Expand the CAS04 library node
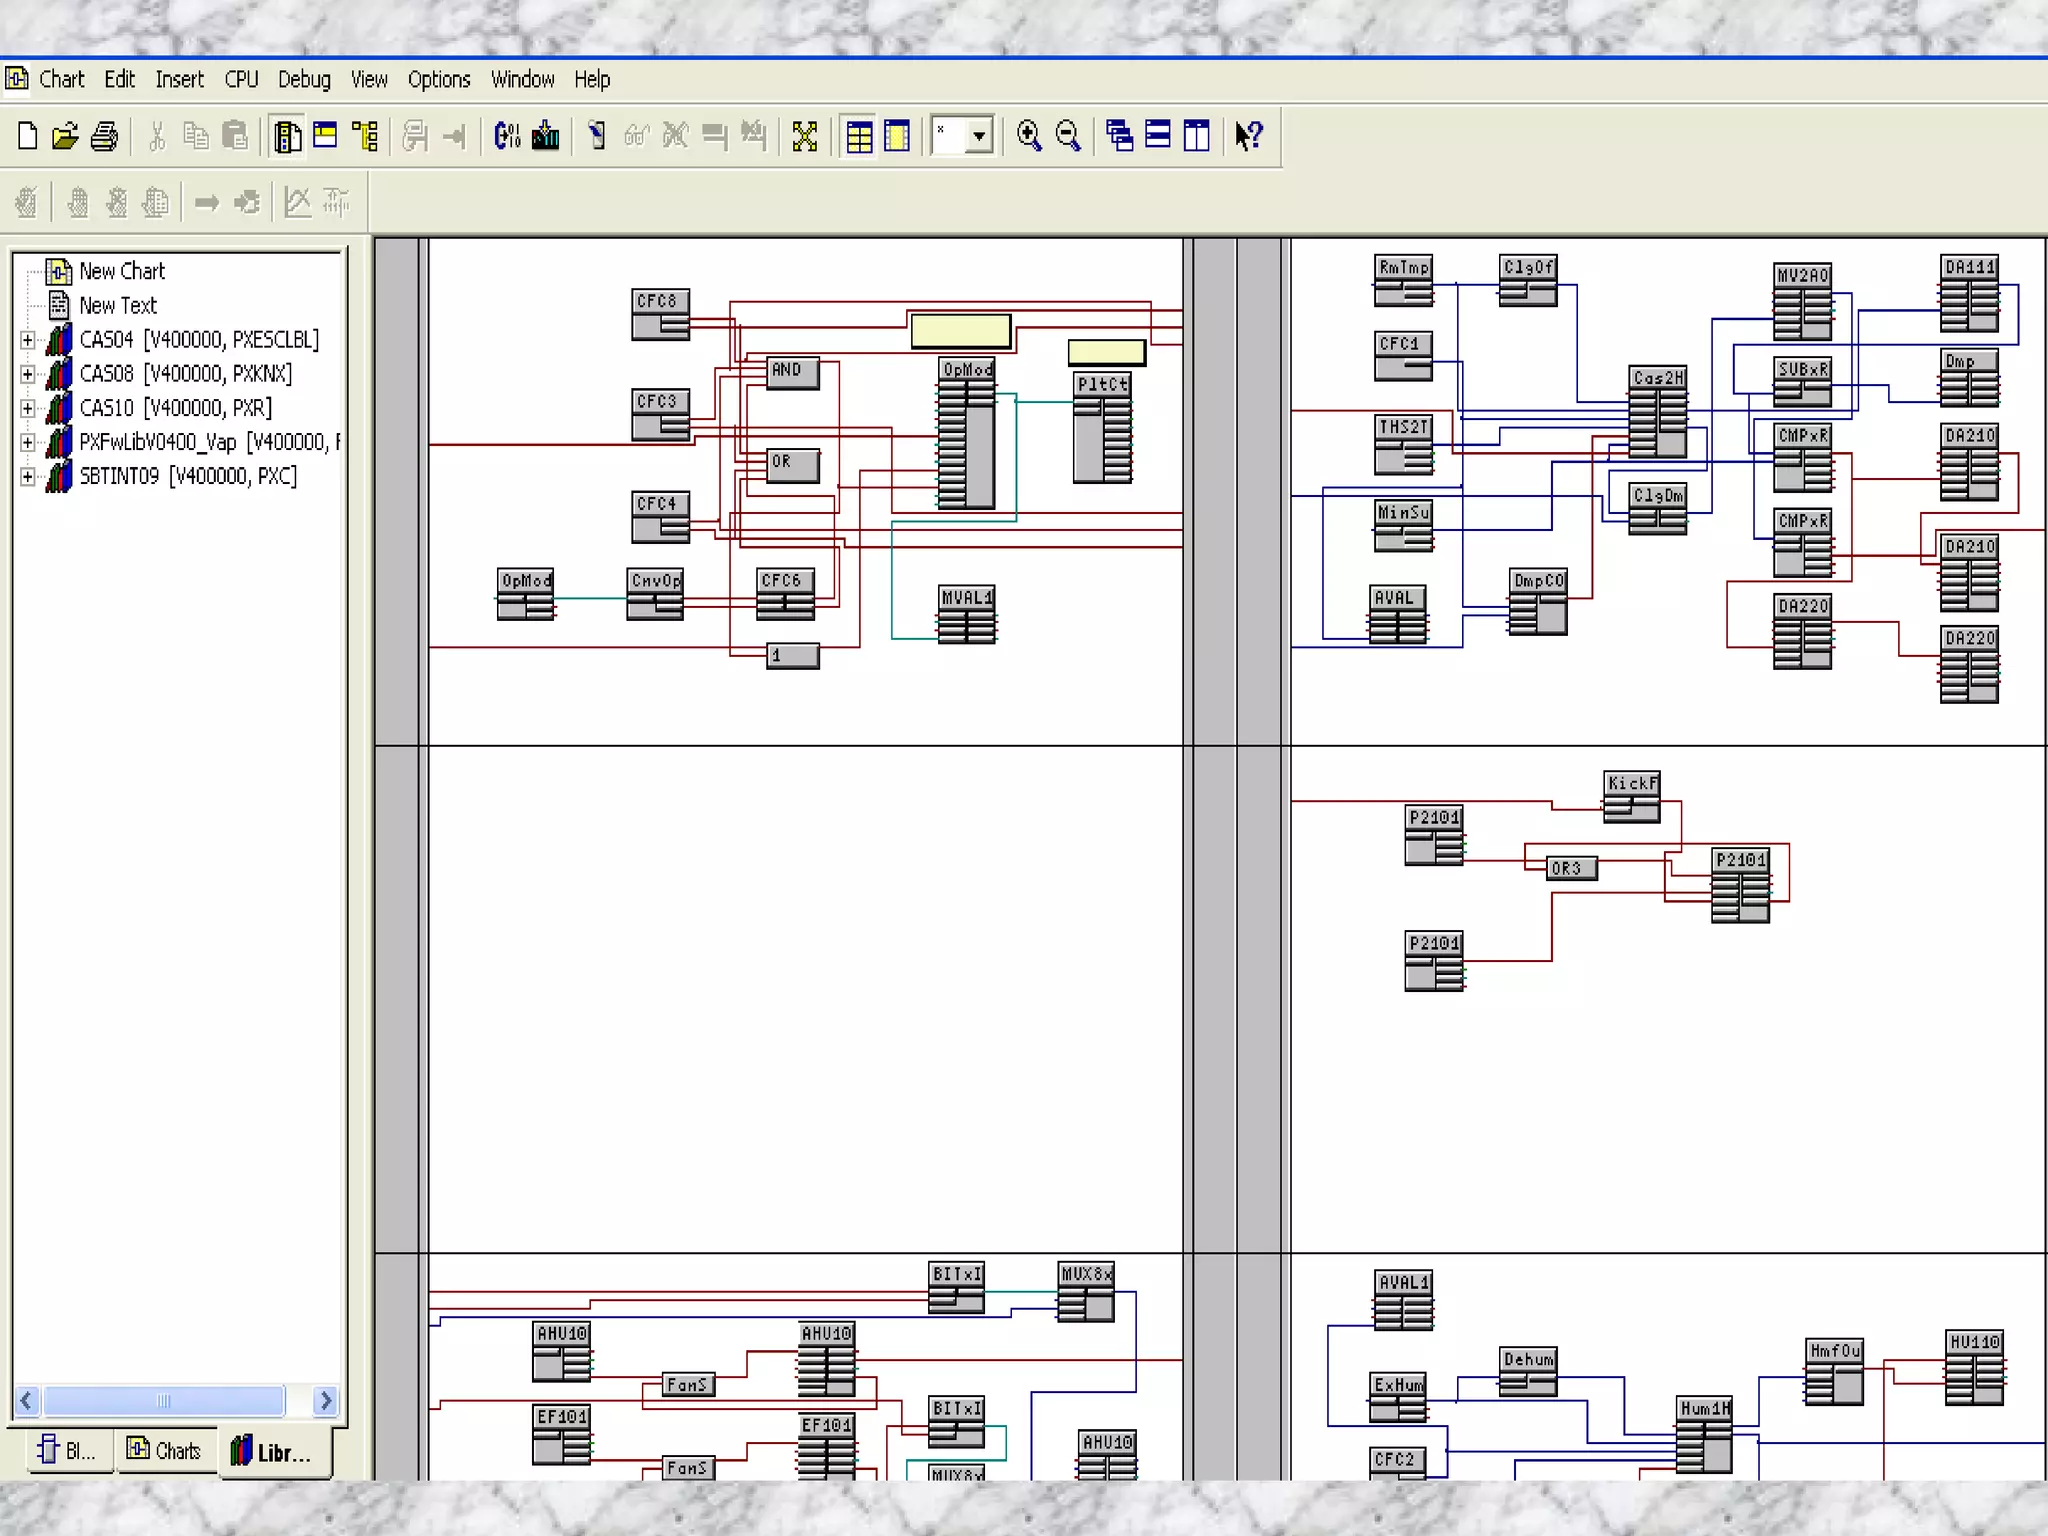 coord(28,340)
